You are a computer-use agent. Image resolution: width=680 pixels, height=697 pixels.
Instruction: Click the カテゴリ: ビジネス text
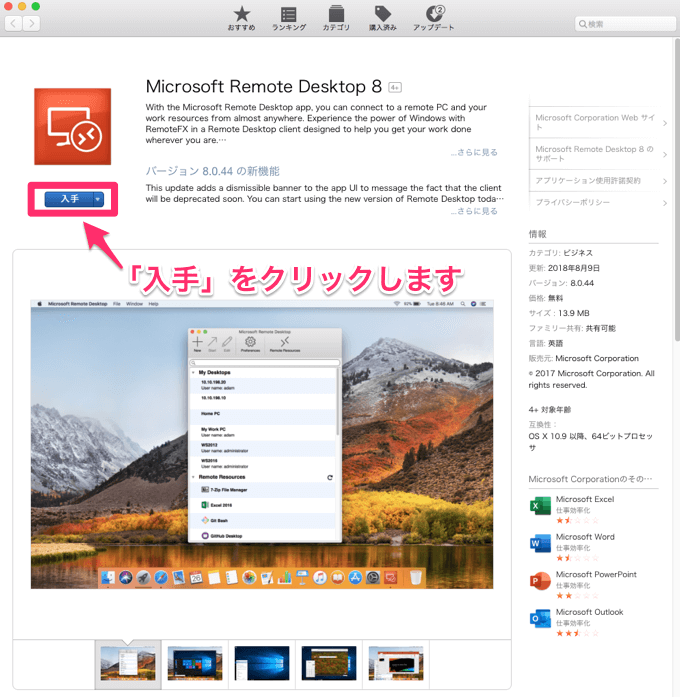point(560,253)
